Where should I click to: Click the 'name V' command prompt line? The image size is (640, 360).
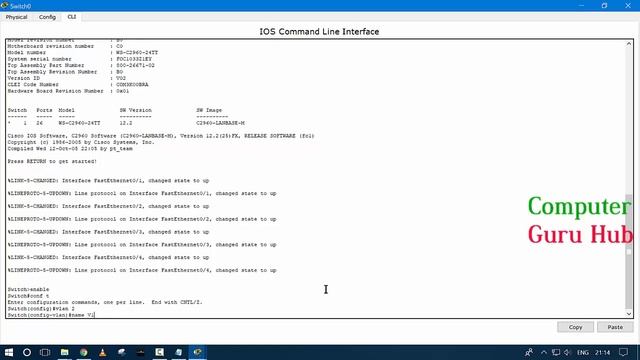(51, 315)
